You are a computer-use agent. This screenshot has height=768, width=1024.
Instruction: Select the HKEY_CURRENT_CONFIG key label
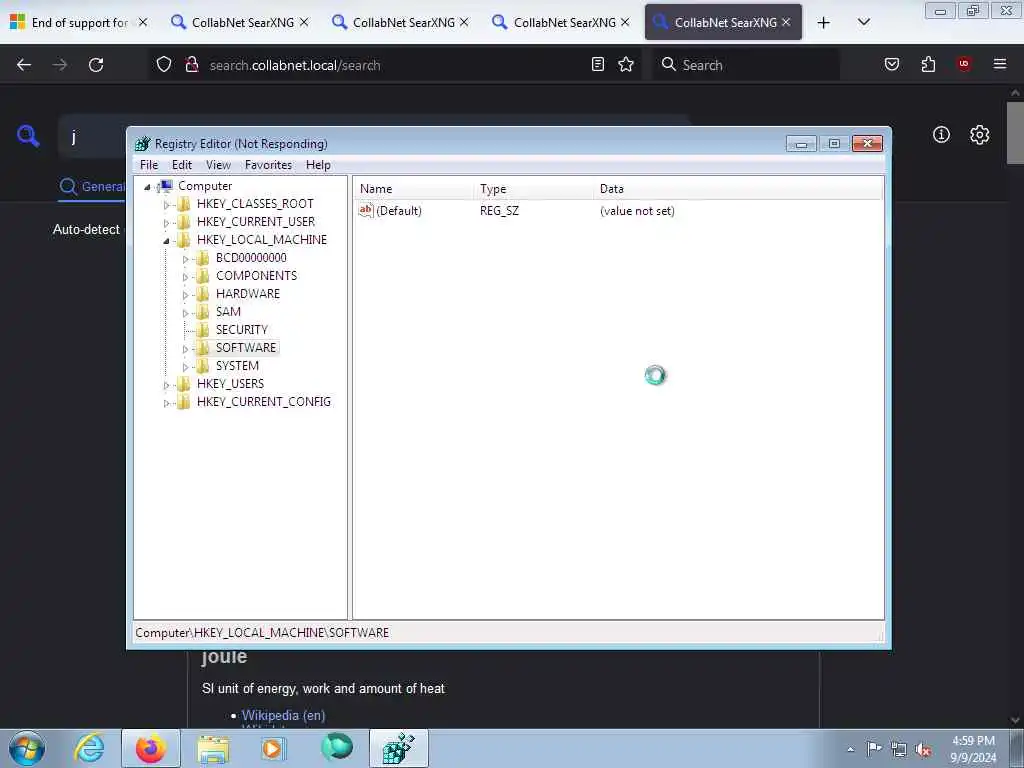(264, 402)
